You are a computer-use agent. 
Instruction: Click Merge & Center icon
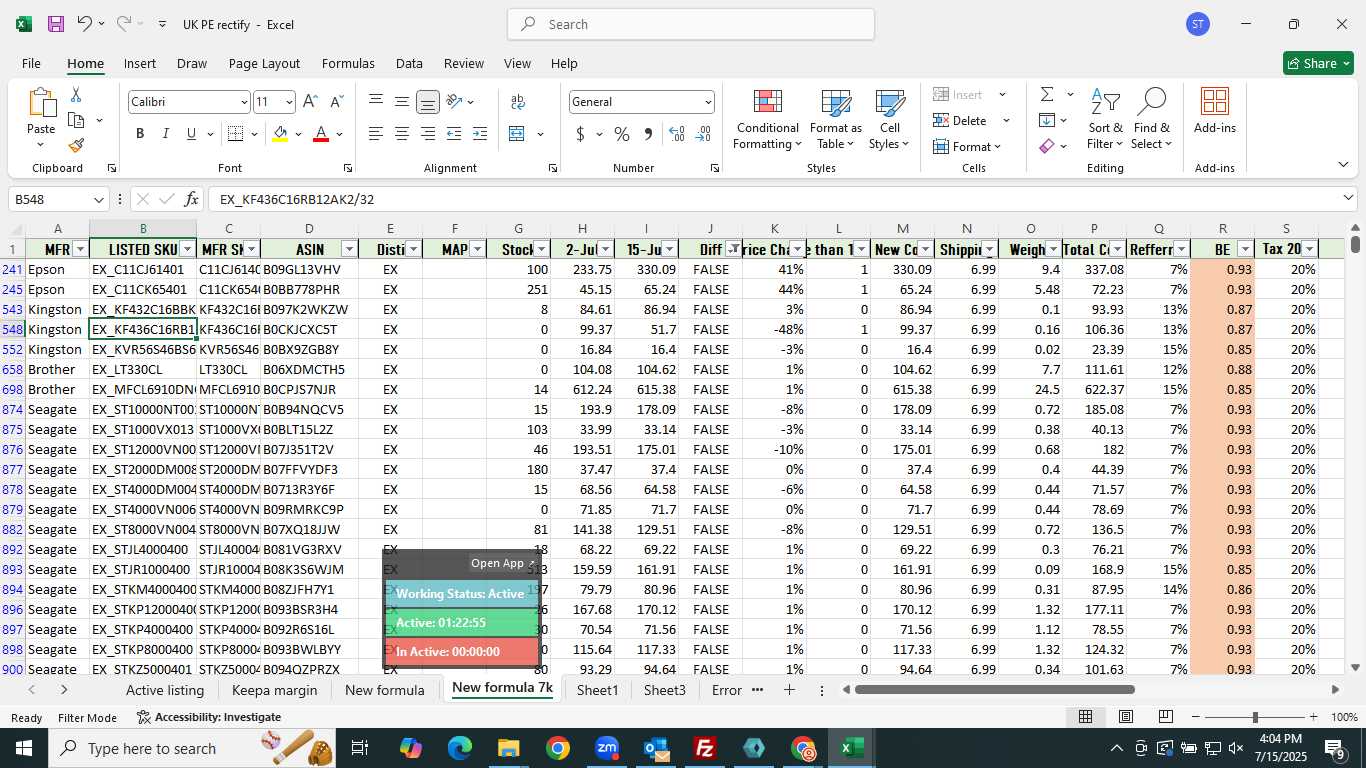point(517,133)
